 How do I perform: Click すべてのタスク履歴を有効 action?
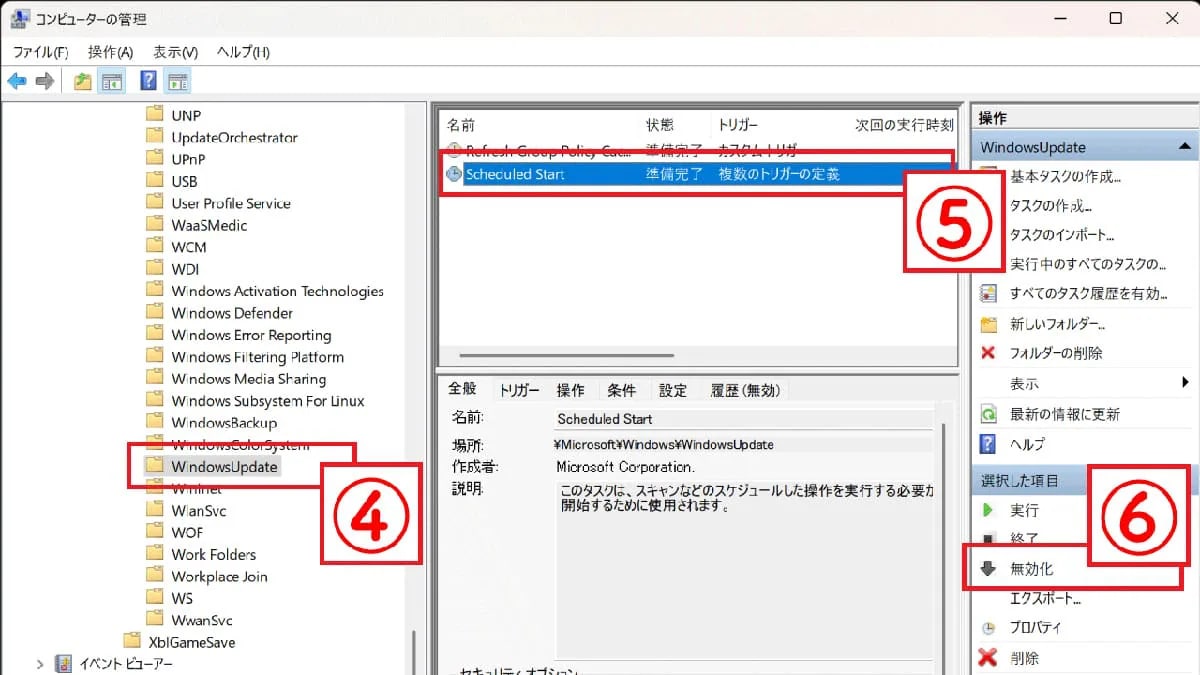coord(1088,294)
